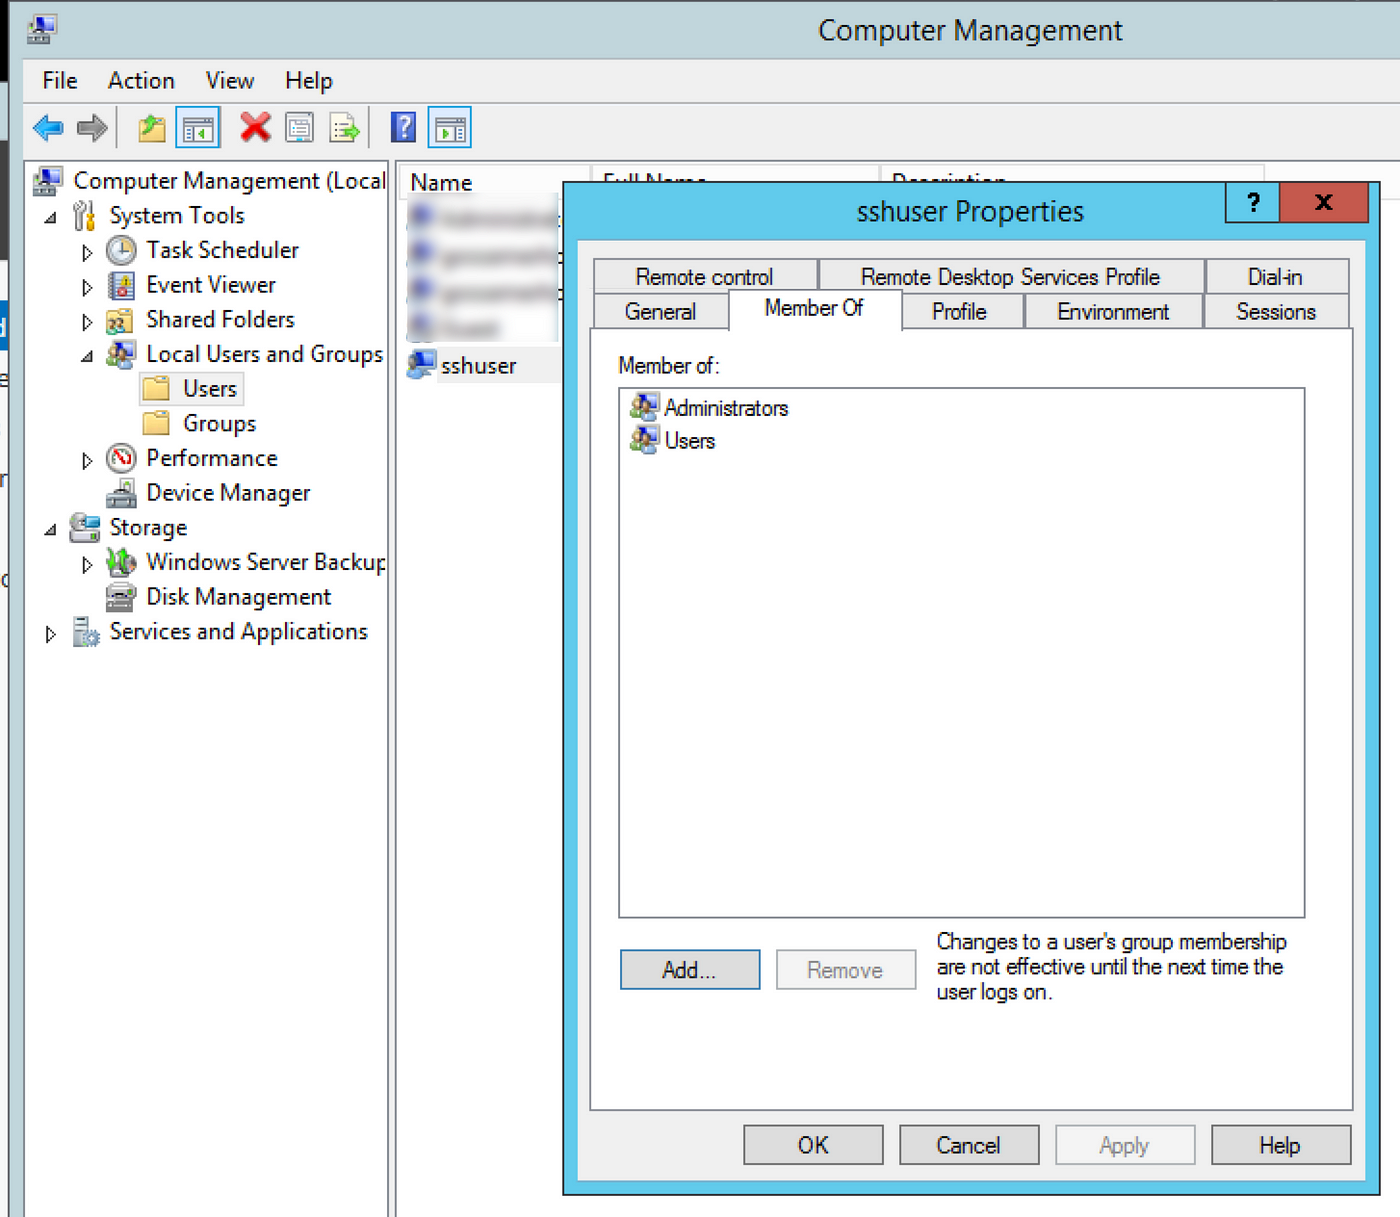Screen dimensions: 1400x1217
Task: Click the Export List toolbar icon
Action: (344, 128)
